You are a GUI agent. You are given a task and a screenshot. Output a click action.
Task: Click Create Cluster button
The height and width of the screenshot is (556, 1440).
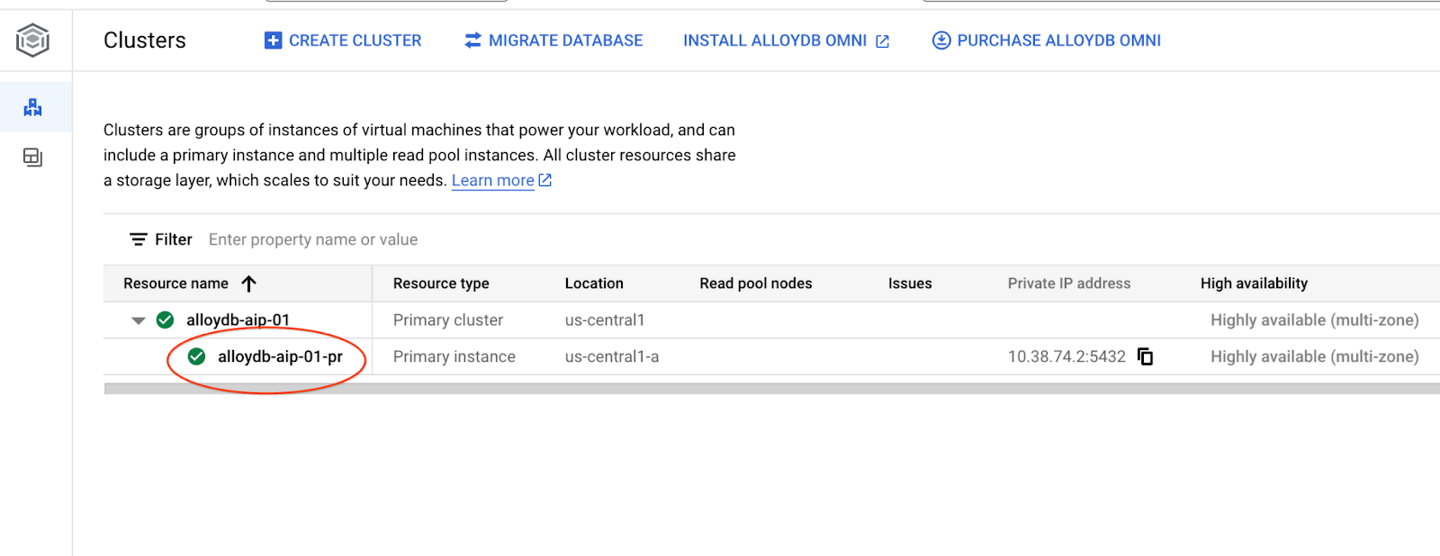tap(343, 41)
